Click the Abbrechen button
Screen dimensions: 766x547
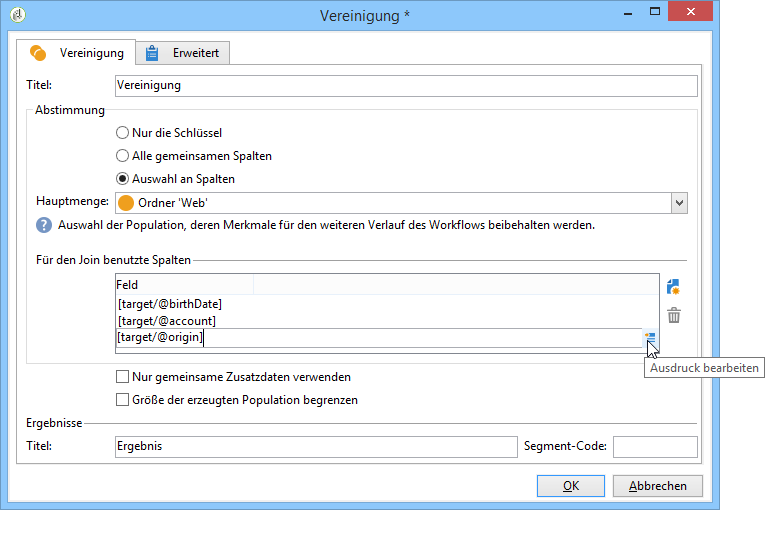pos(657,486)
